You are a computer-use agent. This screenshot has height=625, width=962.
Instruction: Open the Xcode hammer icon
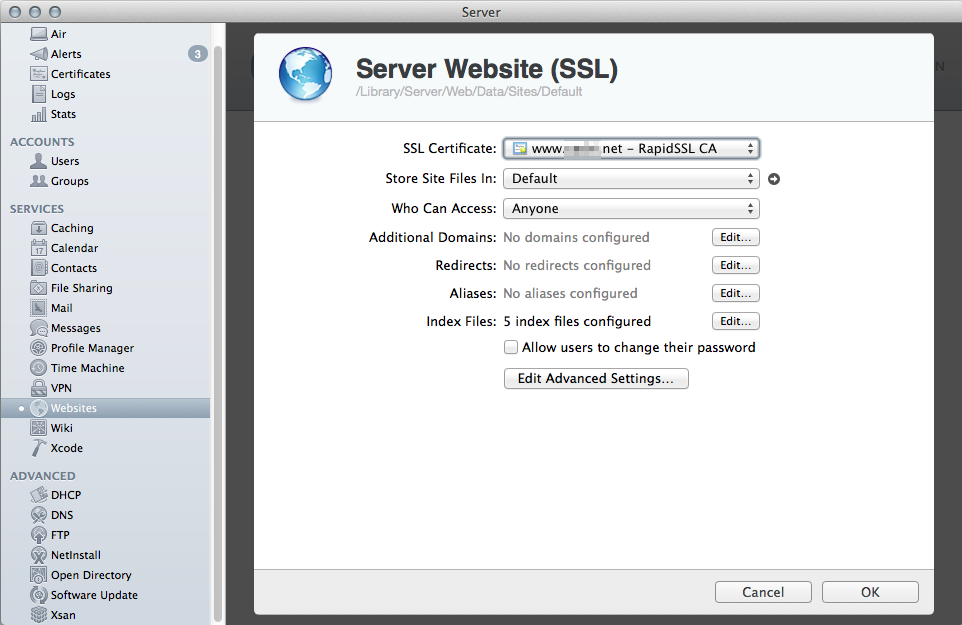[39, 448]
